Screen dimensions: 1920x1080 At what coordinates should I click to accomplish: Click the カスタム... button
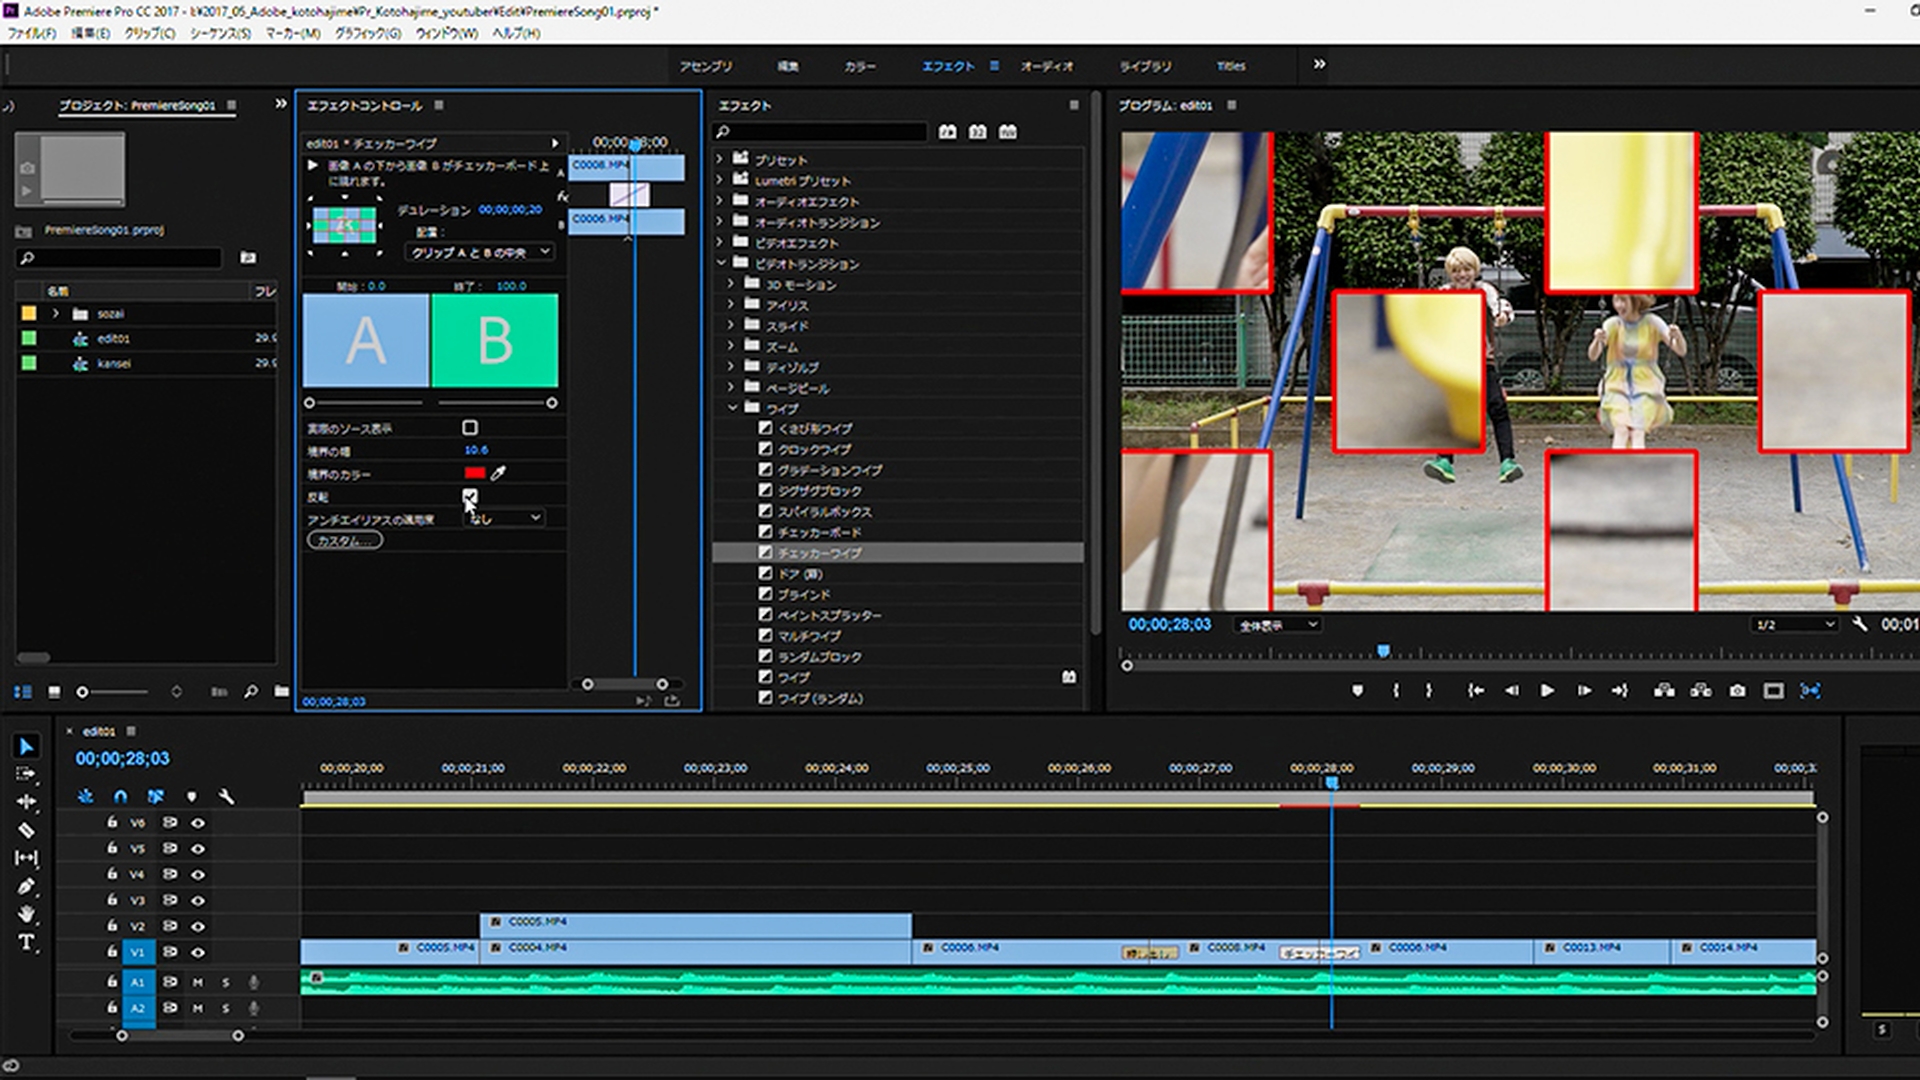344,541
